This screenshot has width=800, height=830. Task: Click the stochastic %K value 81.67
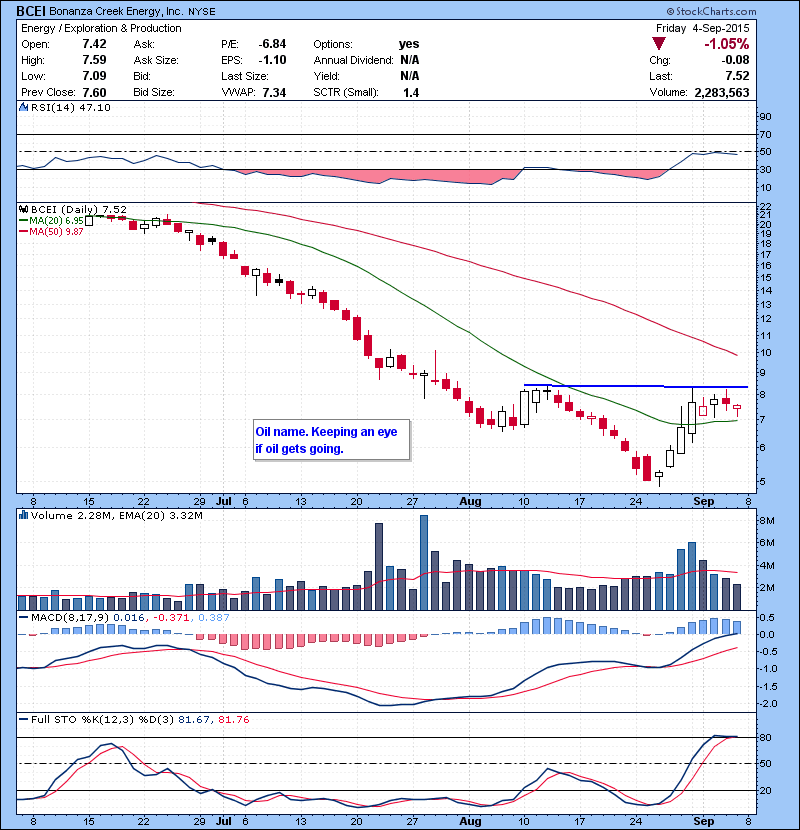[194, 719]
